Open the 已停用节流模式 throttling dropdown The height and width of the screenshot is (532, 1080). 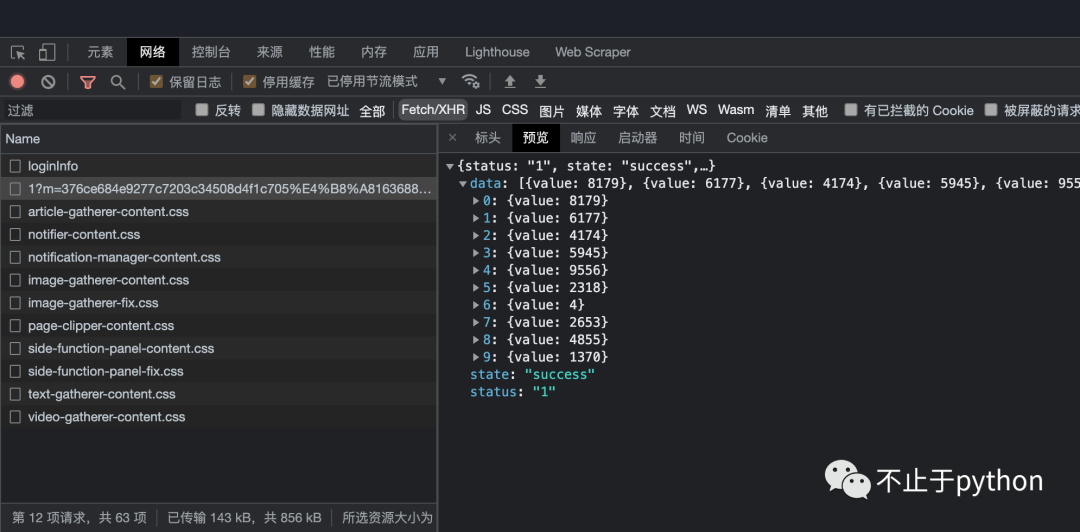(386, 82)
